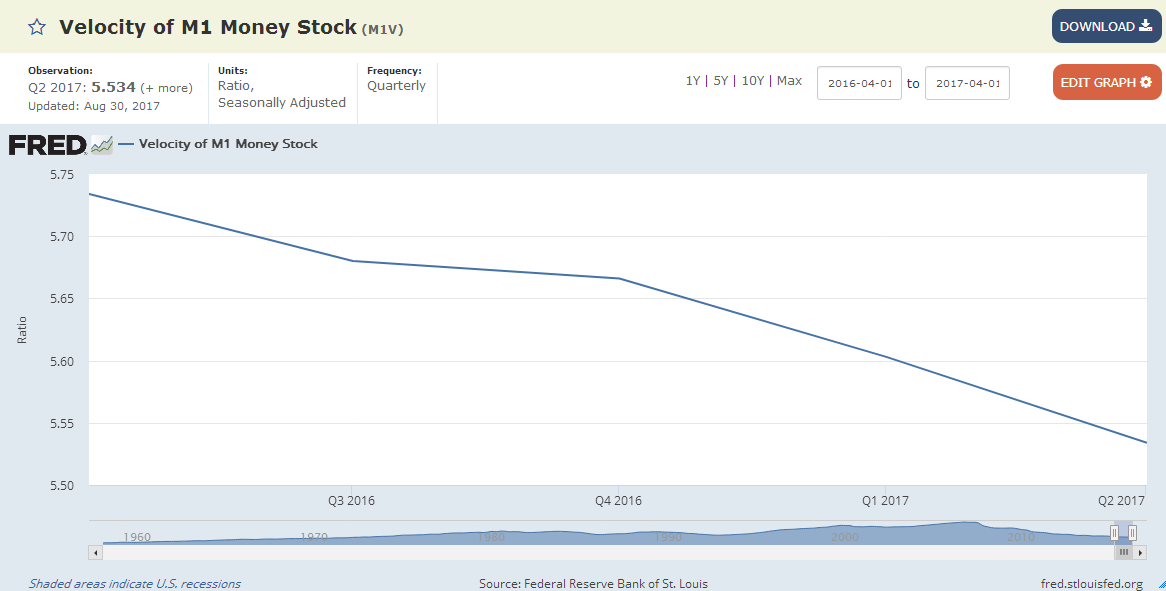This screenshot has width=1166, height=591.
Task: Click the right scroll arrow of range navigator
Action: click(1140, 552)
